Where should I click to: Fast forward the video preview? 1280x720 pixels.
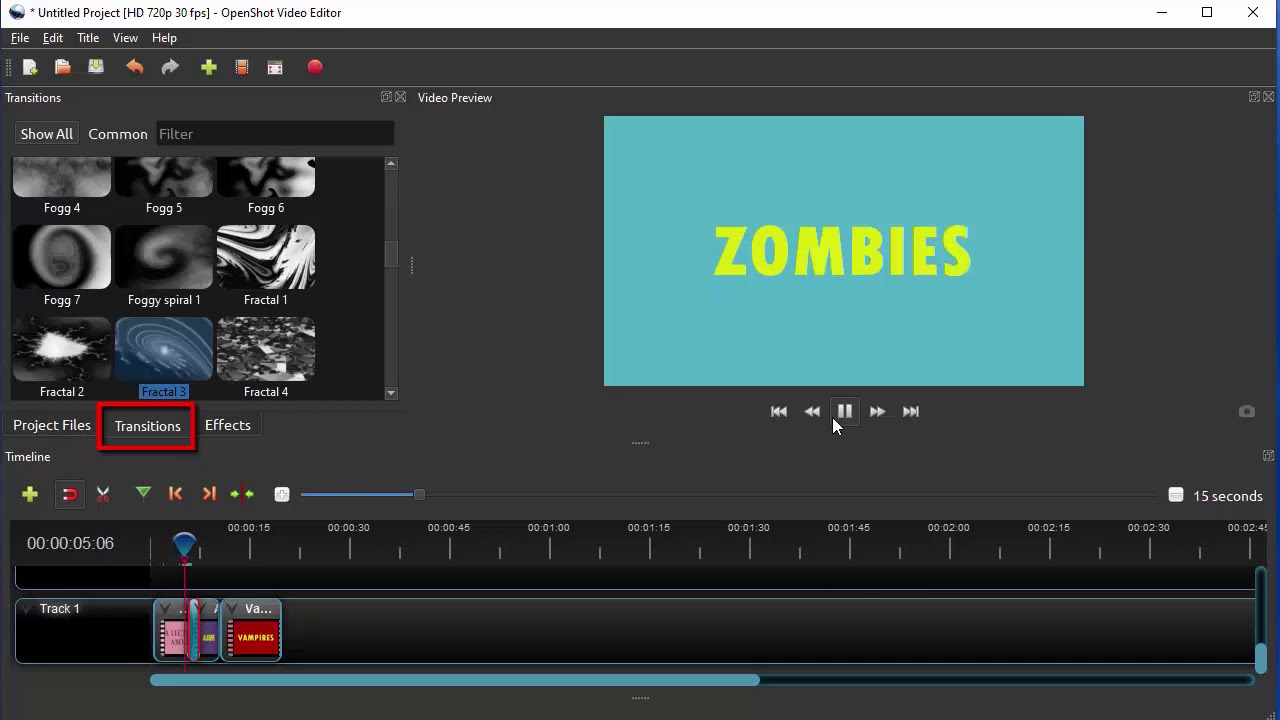click(877, 411)
